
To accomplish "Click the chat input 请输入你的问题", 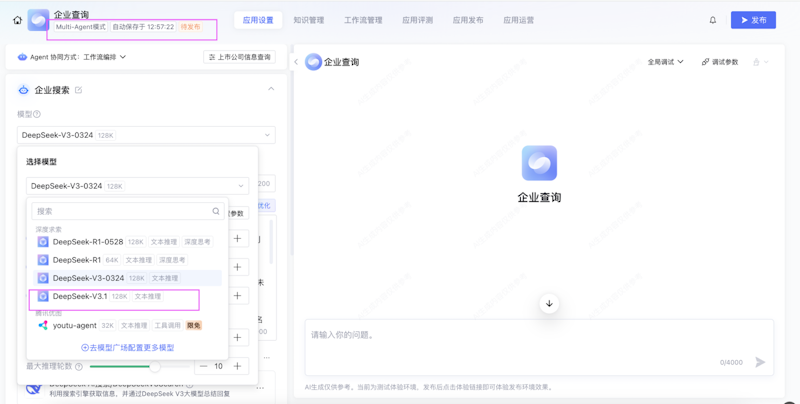I will (539, 347).
